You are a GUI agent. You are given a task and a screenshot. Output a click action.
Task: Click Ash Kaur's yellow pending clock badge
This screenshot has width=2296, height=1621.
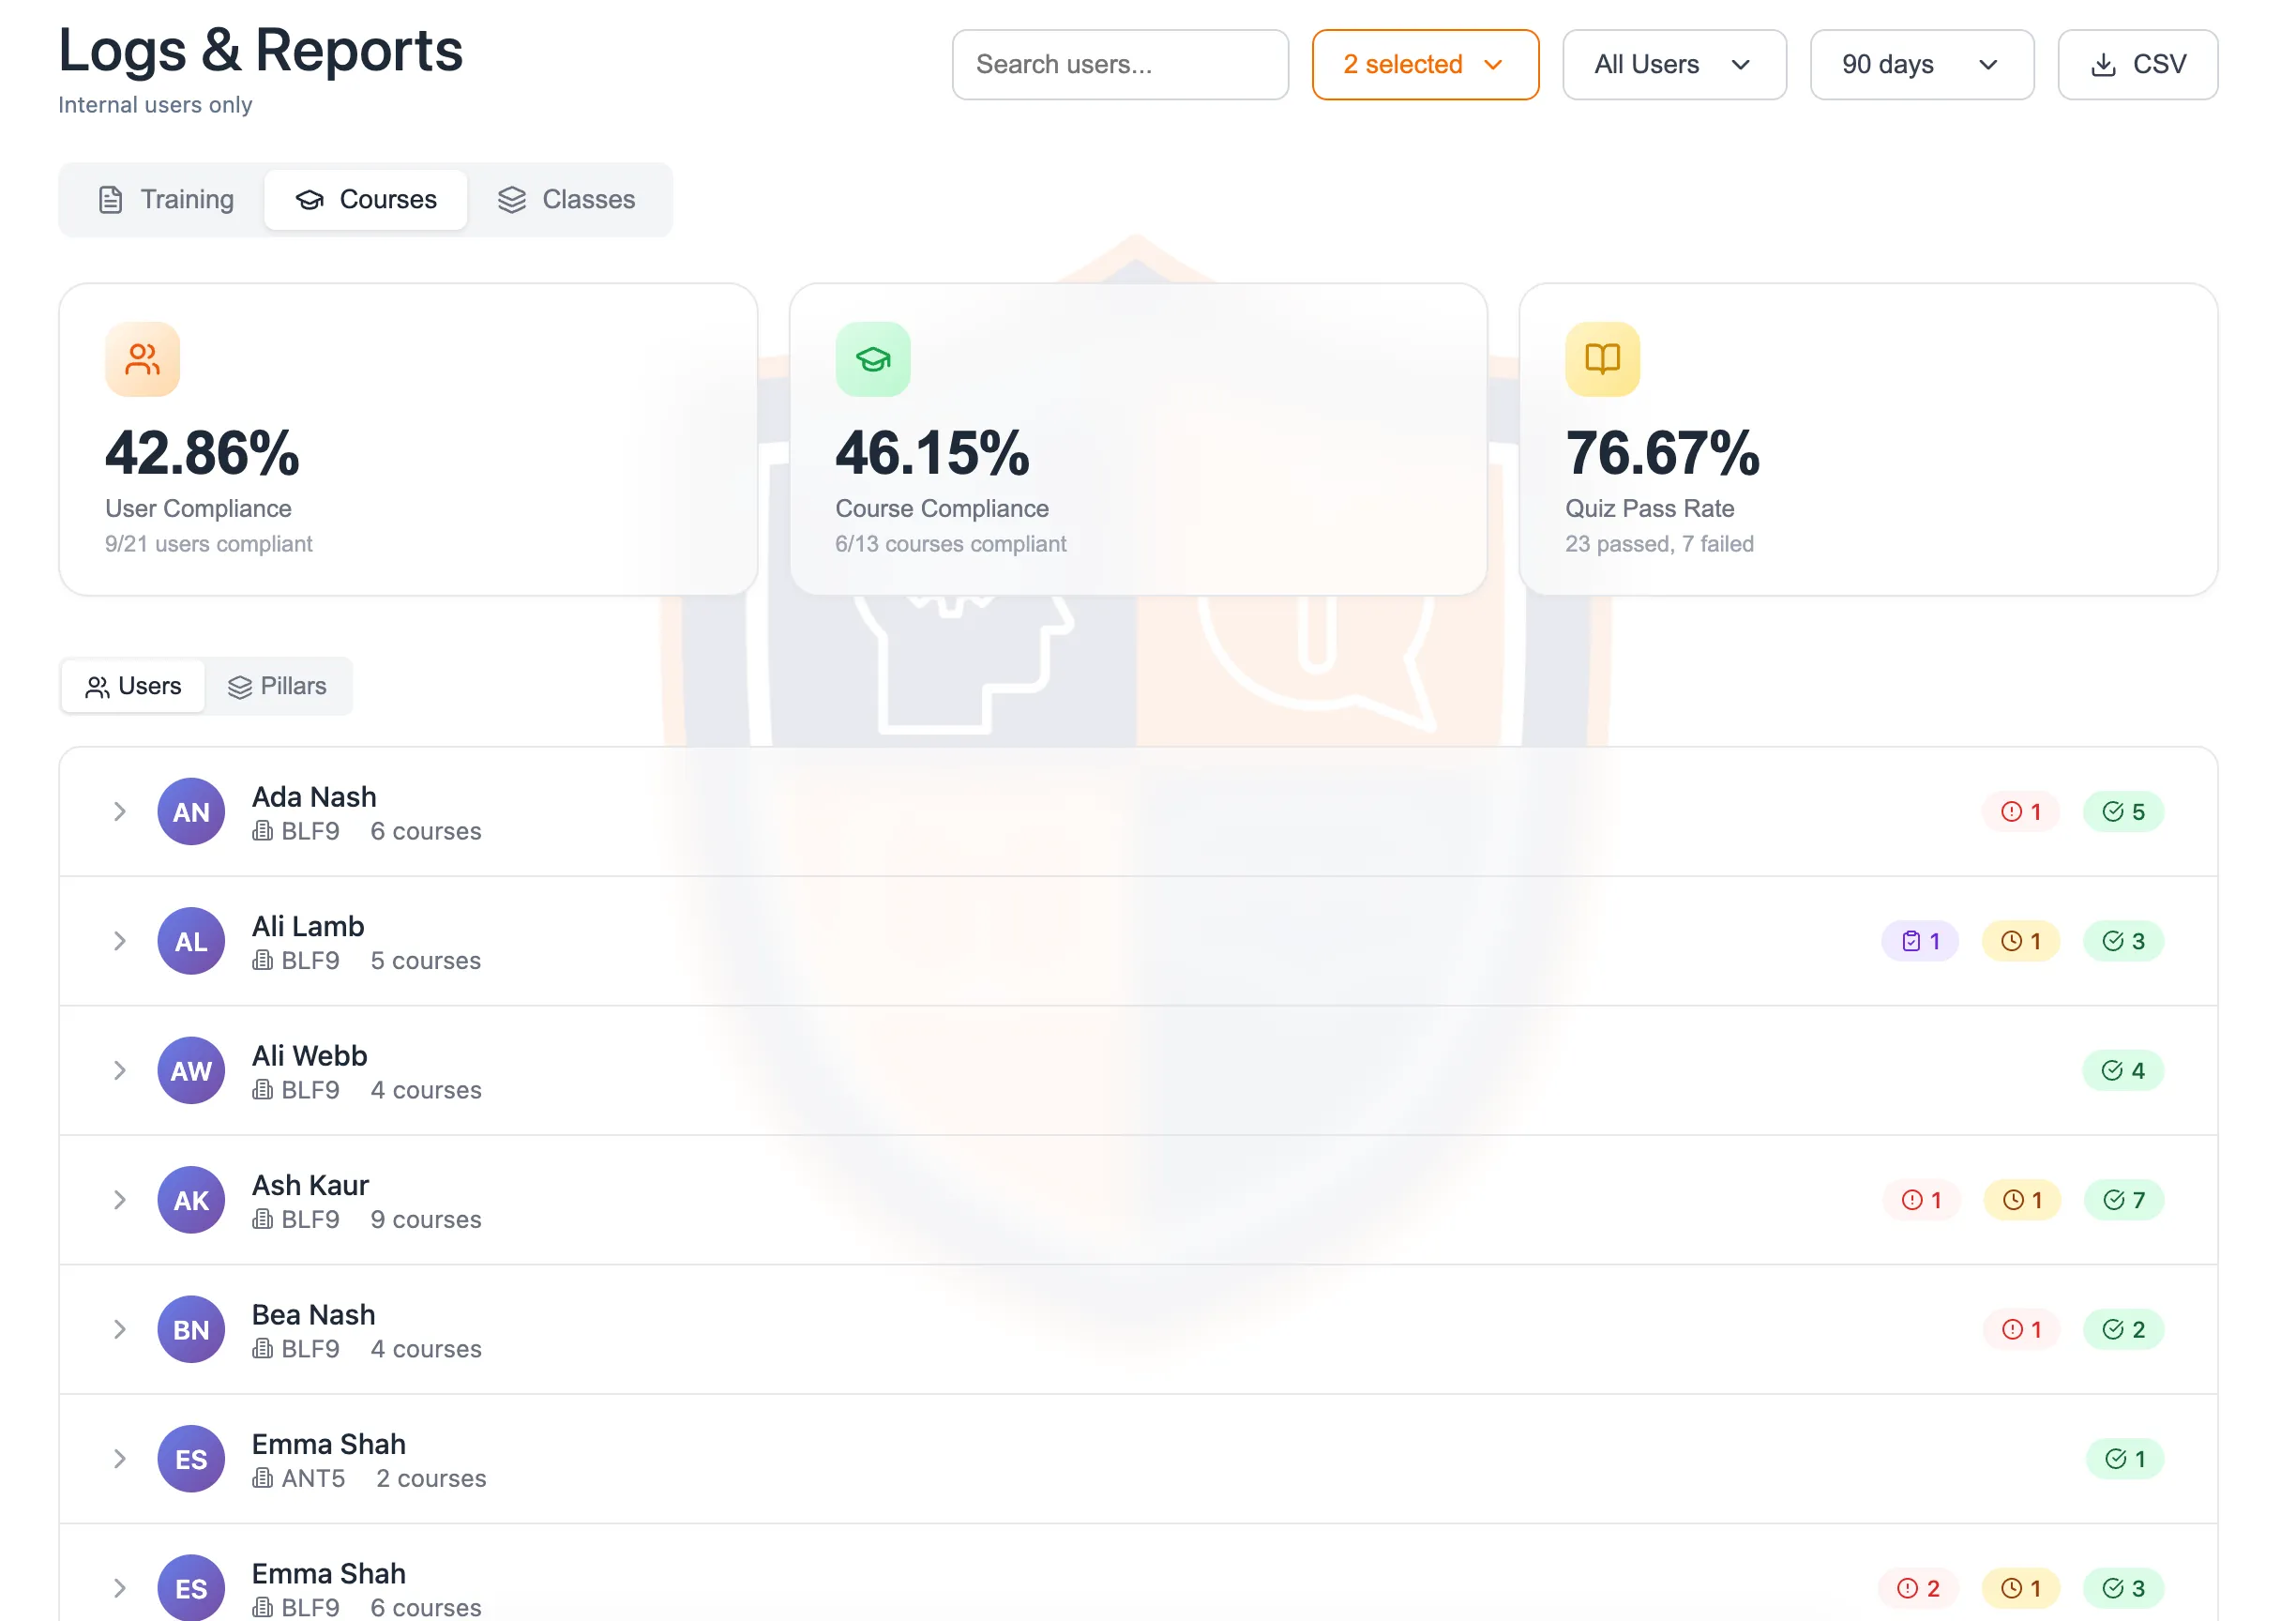(x=2021, y=1200)
